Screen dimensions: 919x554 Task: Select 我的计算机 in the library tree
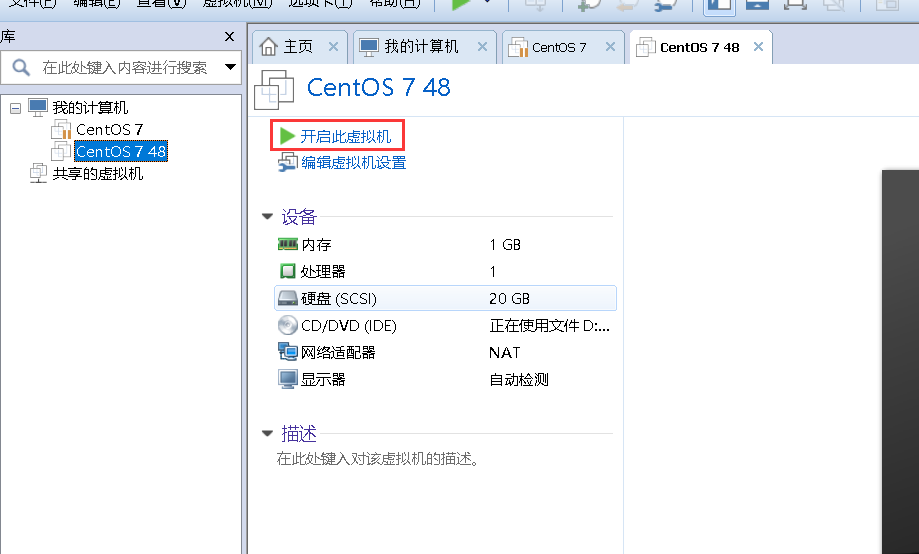(x=90, y=108)
